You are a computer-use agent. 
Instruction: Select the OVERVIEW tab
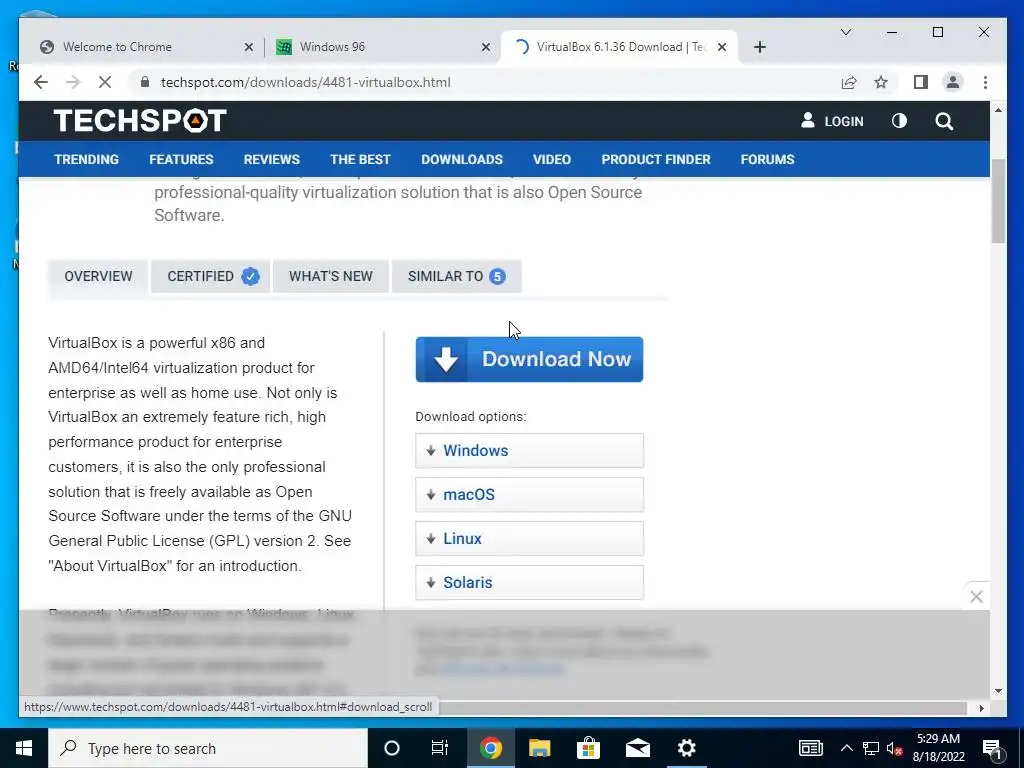(x=98, y=276)
